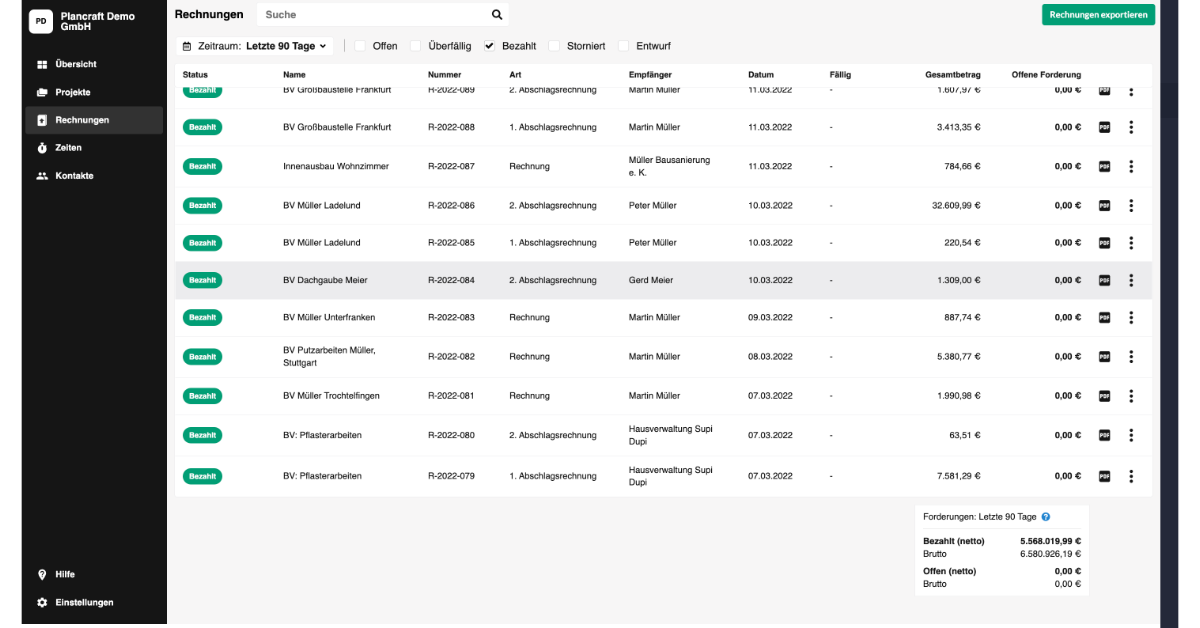Open invoice BV Putzarbeiten Müller, Stuttgart
The image size is (1200, 628).
(x=329, y=356)
